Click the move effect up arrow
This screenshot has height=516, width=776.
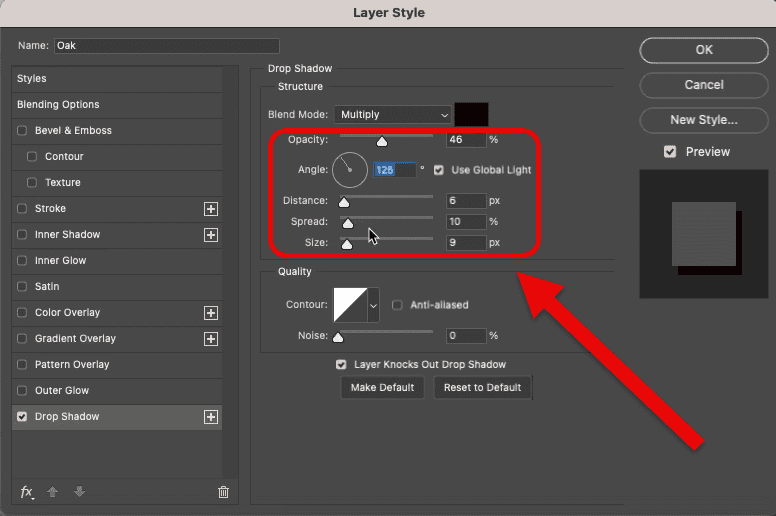tap(53, 492)
